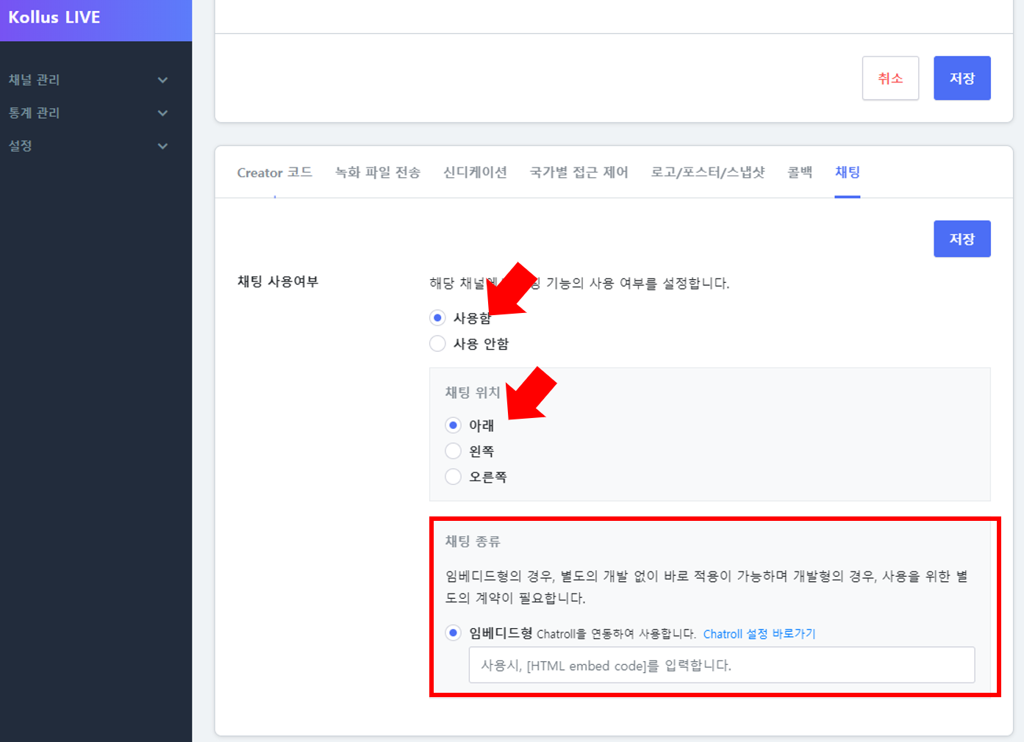
Task: Open the Chatroll 설정 바로가기 link
Action: [760, 634]
